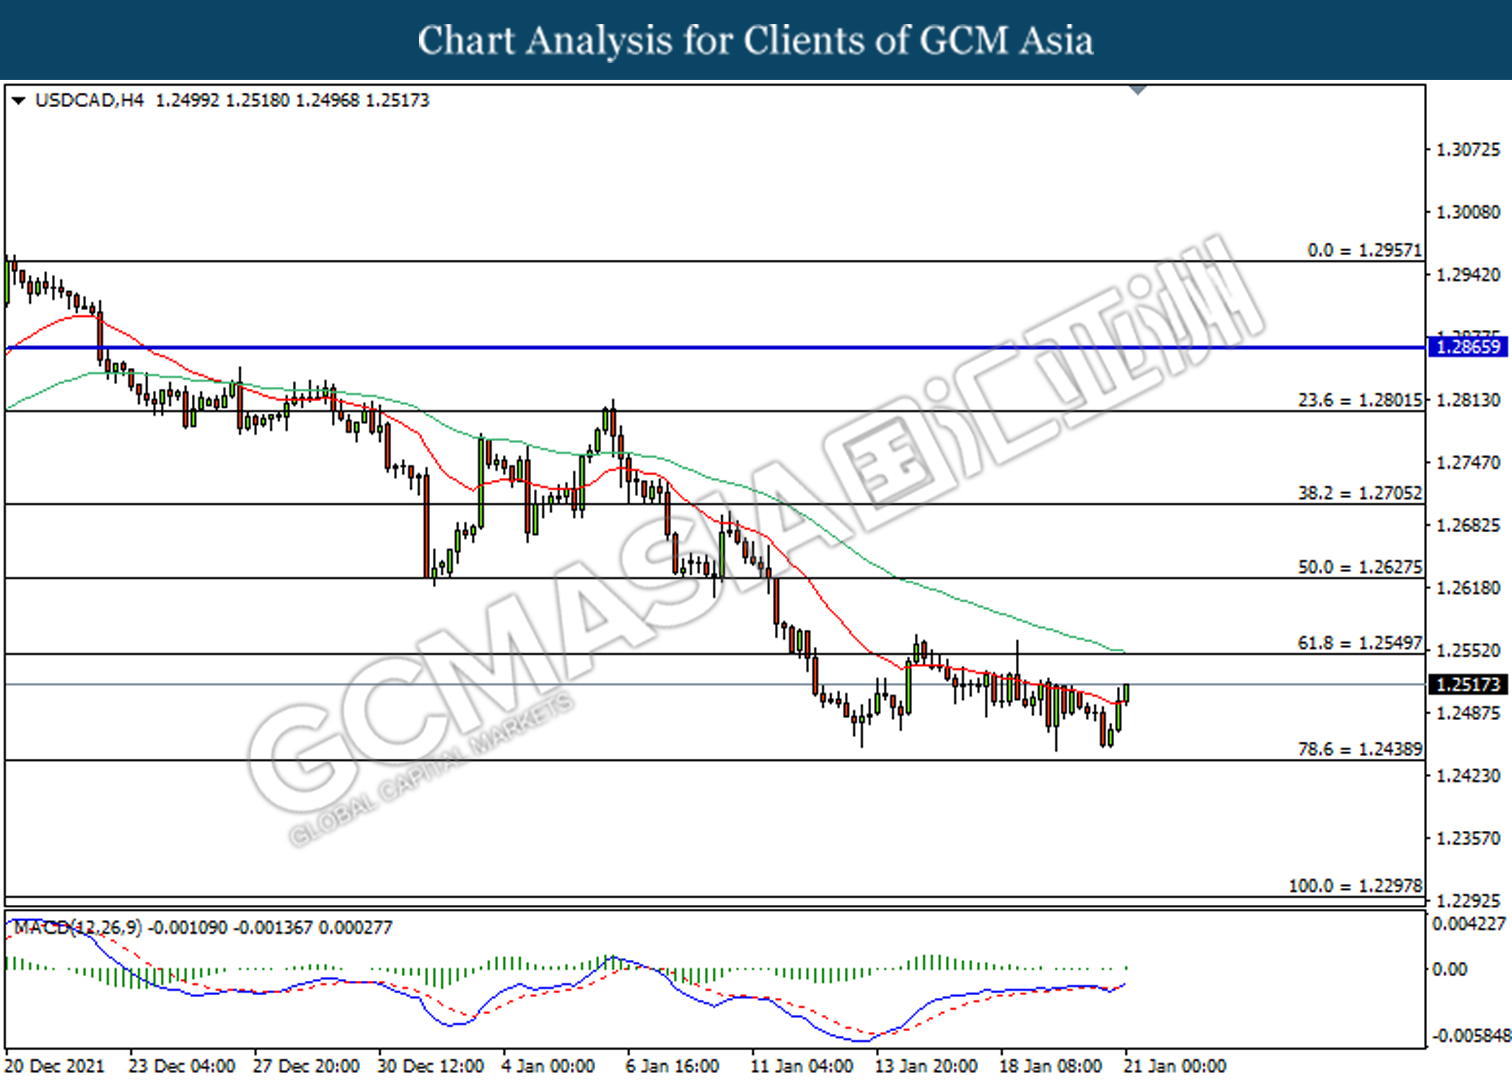Click the price axis value 1.26825
This screenshot has width=1512, height=1080.
click(x=1468, y=526)
